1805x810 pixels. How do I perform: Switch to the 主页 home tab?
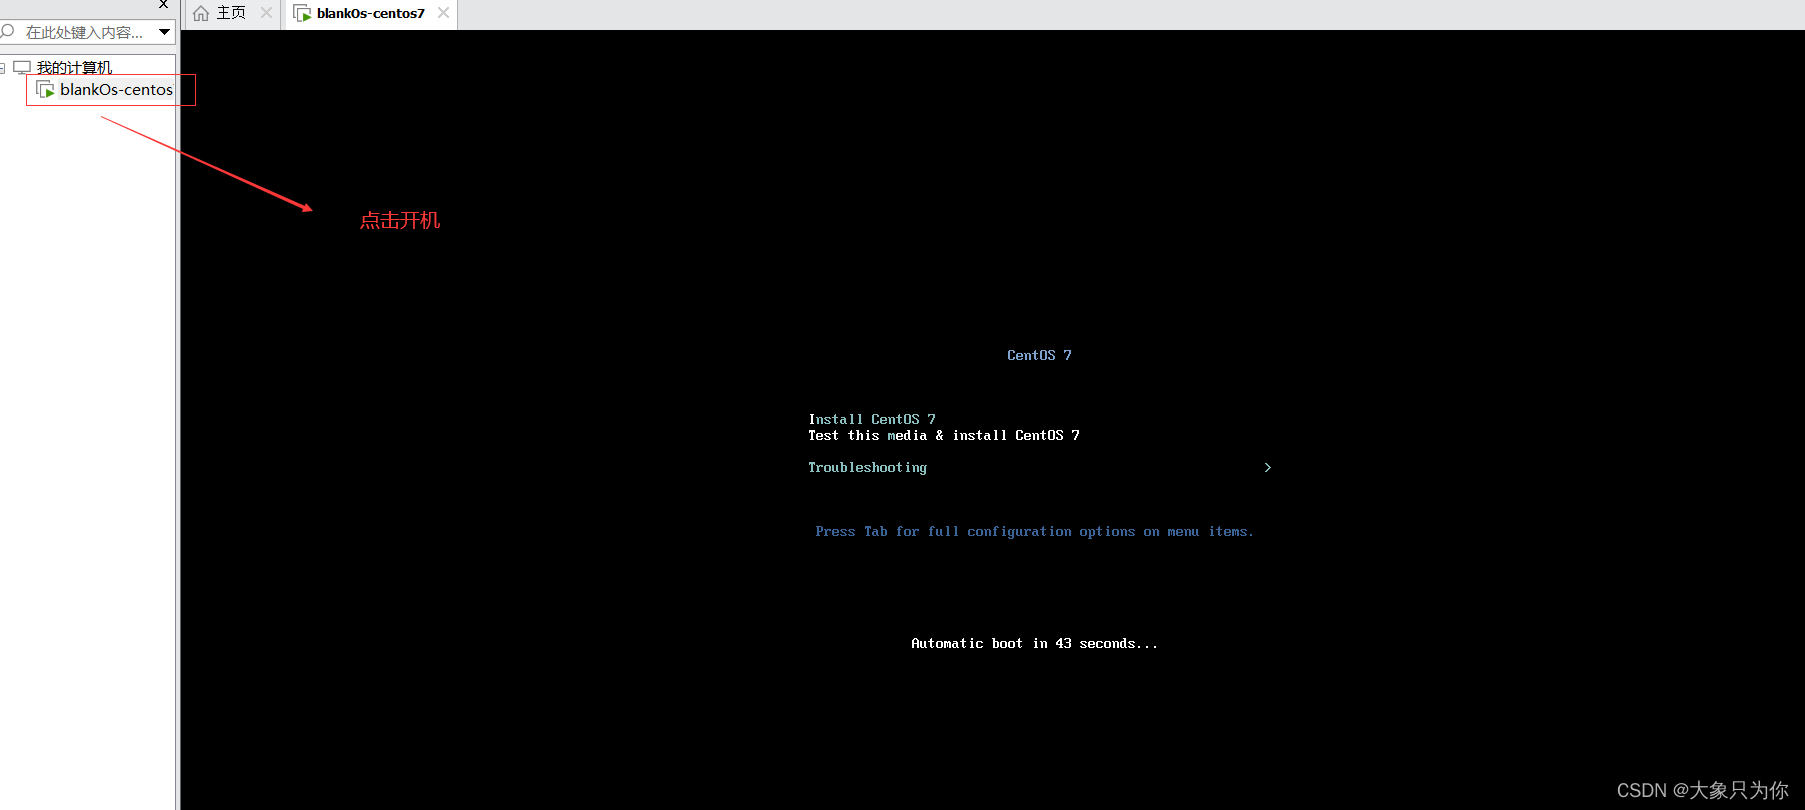[x=231, y=13]
